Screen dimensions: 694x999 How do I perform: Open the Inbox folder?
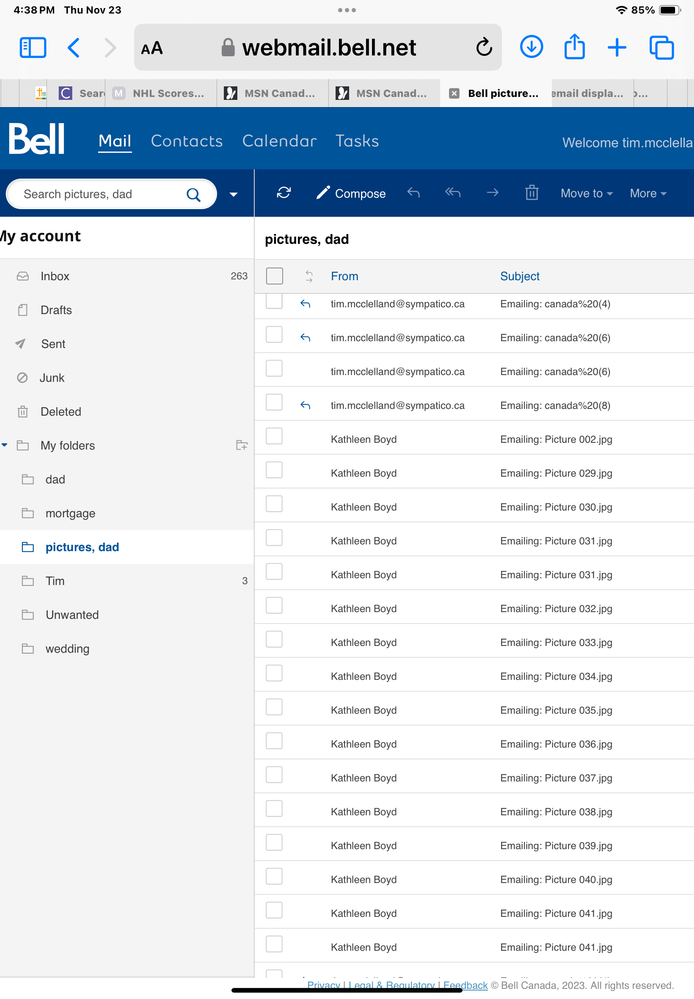point(55,276)
